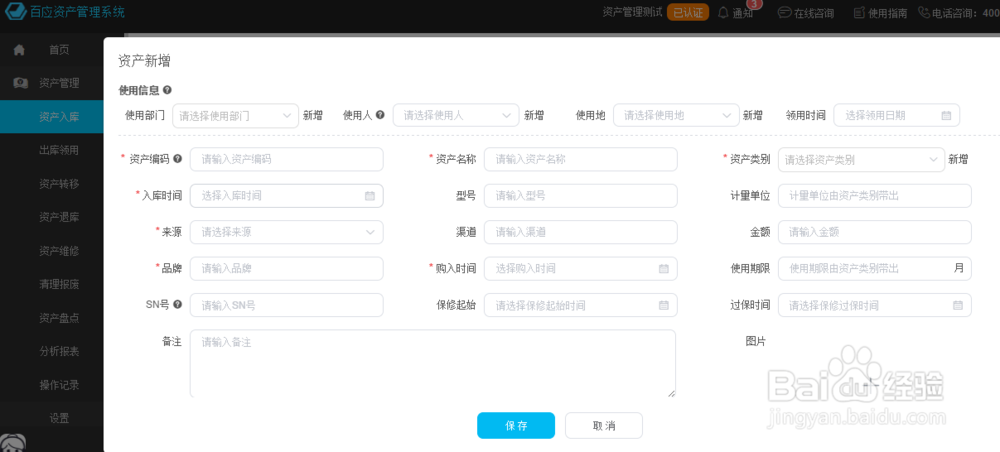
Task: Click help icon beside 资产编码 label
Action: point(177,159)
